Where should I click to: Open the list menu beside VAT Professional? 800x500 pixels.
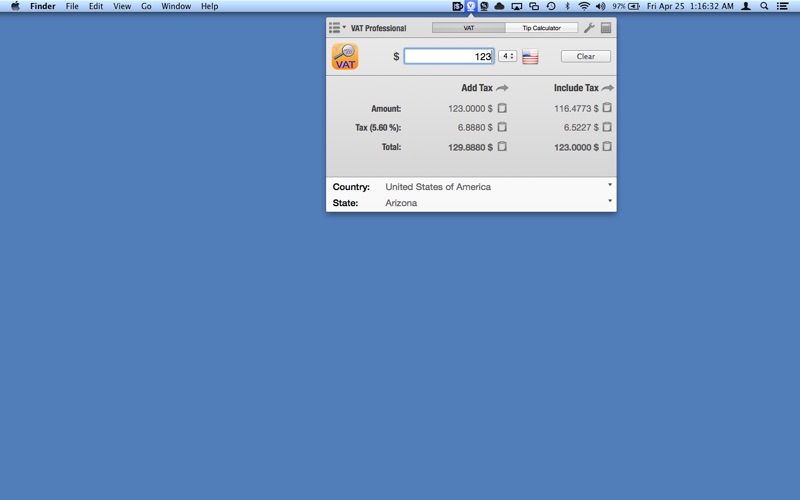tap(337, 28)
